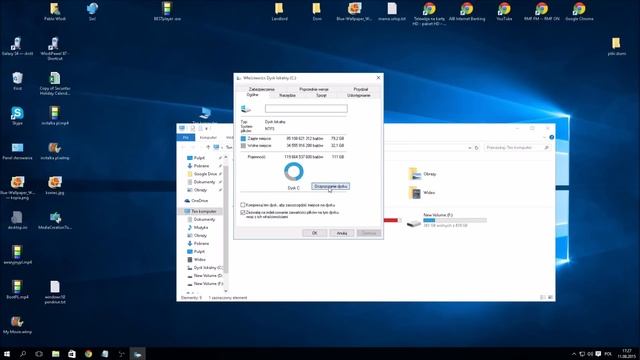This screenshot has width=640, height=360.
Task: Click the up-arrow navigation button in Explorer
Action: coord(208,147)
